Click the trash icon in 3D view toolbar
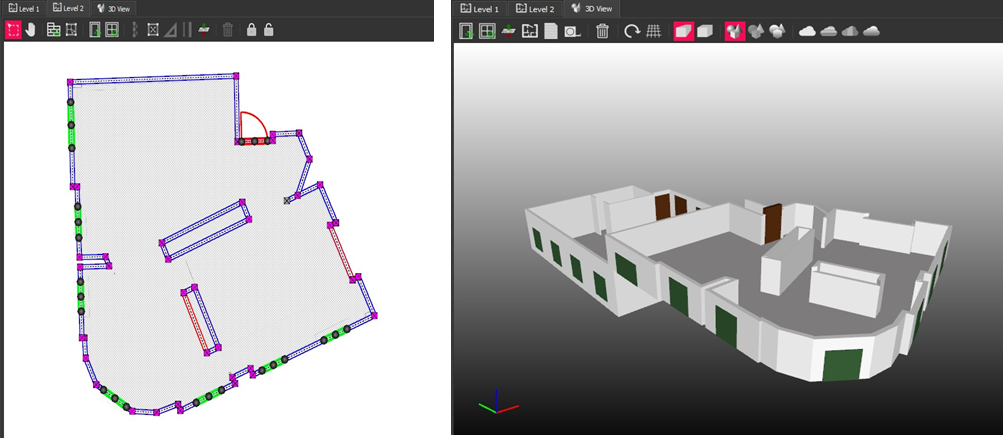1003x438 pixels. click(x=602, y=31)
